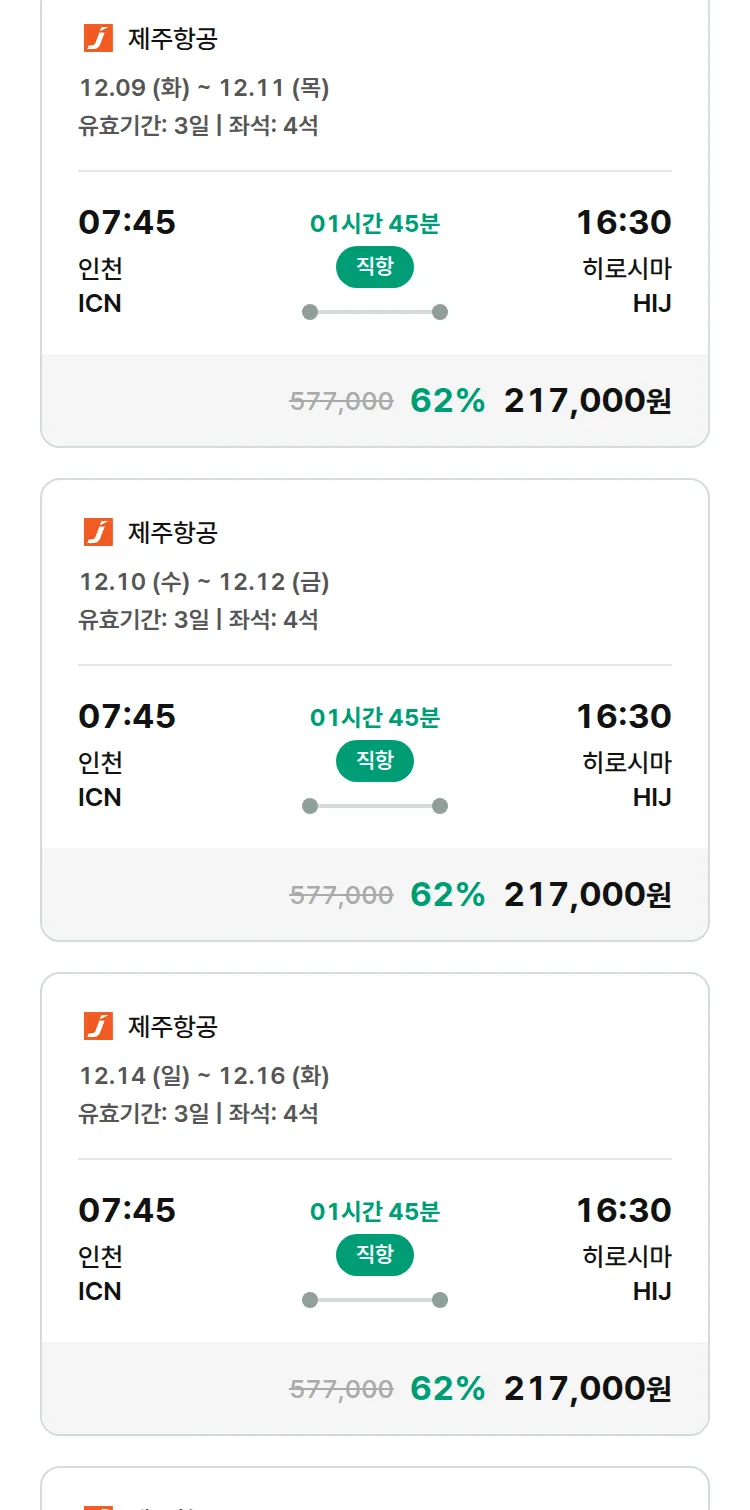The image size is (750, 1510).
Task: Click Jeju Air logo on 12.09 flight card
Action: point(98,39)
